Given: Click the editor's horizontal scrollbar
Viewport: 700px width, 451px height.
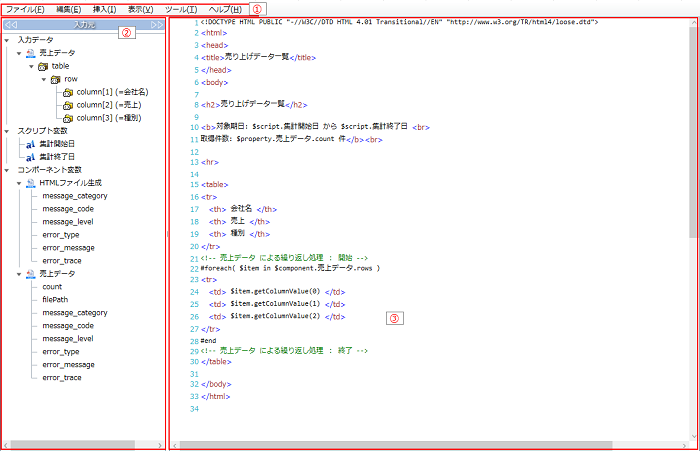Looking at the screenshot, I should click(400, 444).
